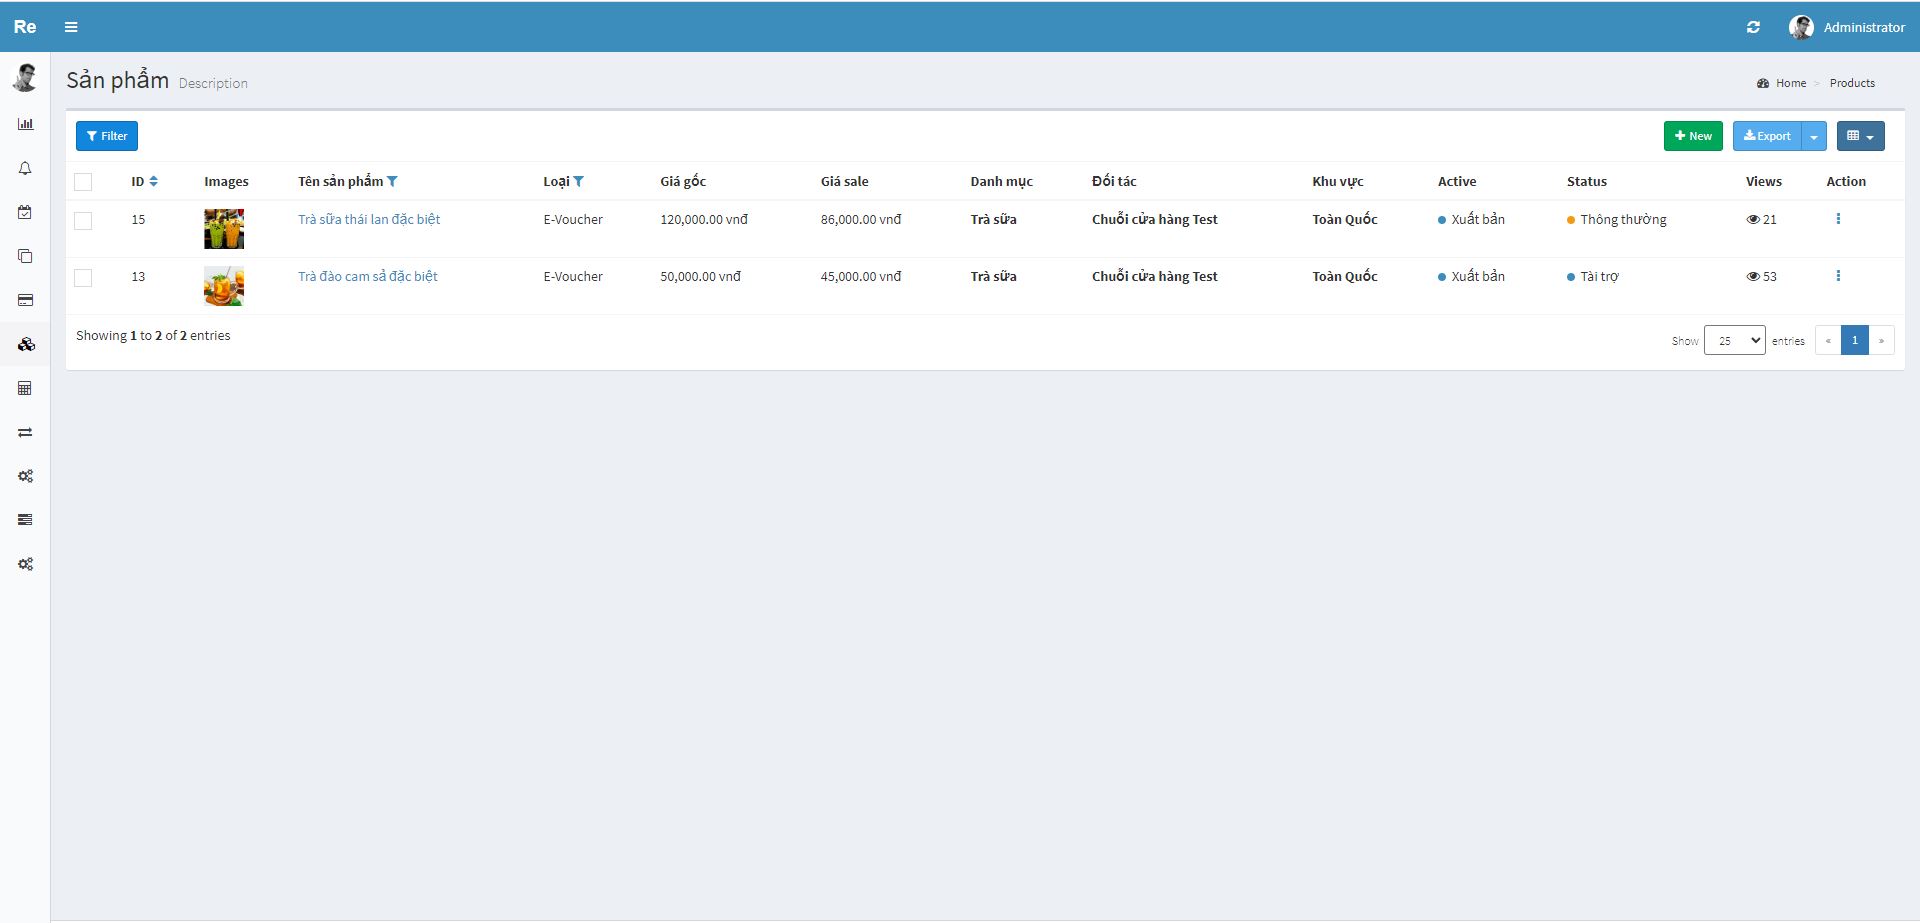This screenshot has width=1920, height=923.
Task: Click filter funnel icon beside Loại
Action: (578, 181)
